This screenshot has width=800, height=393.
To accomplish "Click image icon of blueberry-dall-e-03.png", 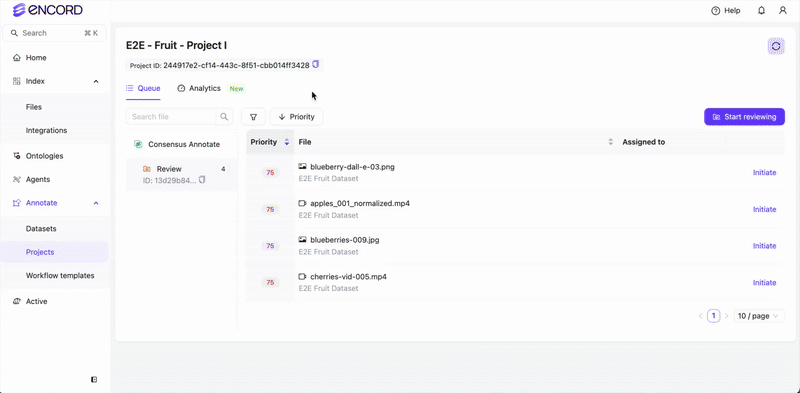I will (x=303, y=166).
